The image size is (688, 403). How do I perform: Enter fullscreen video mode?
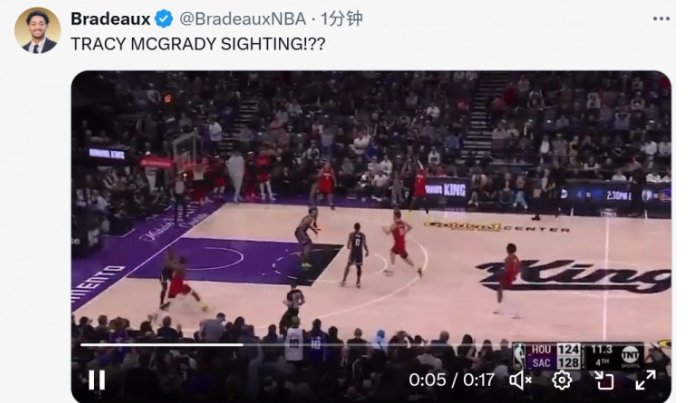pos(645,380)
